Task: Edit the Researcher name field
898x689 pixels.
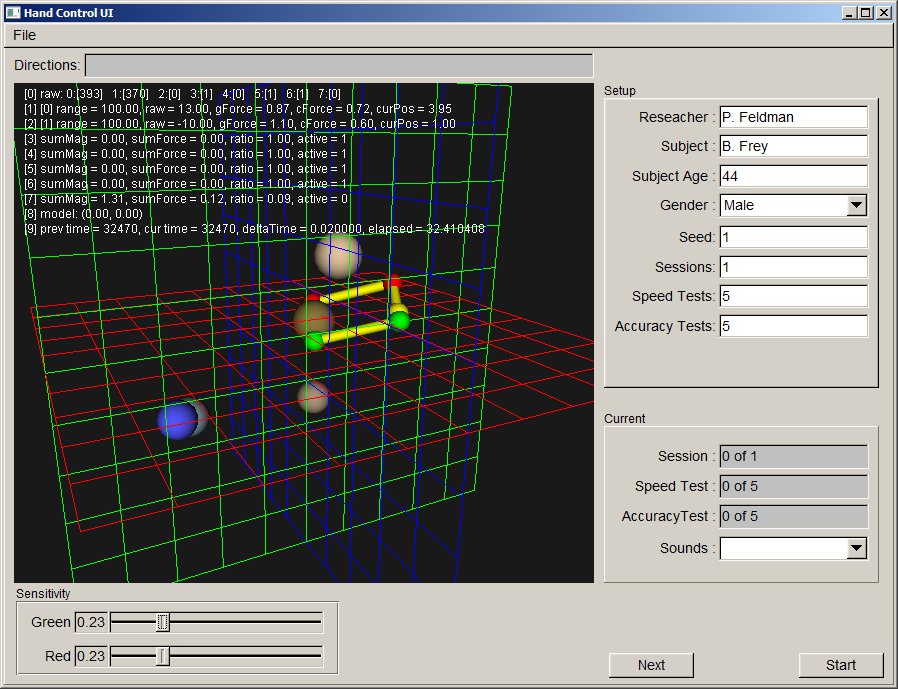Action: pos(793,117)
